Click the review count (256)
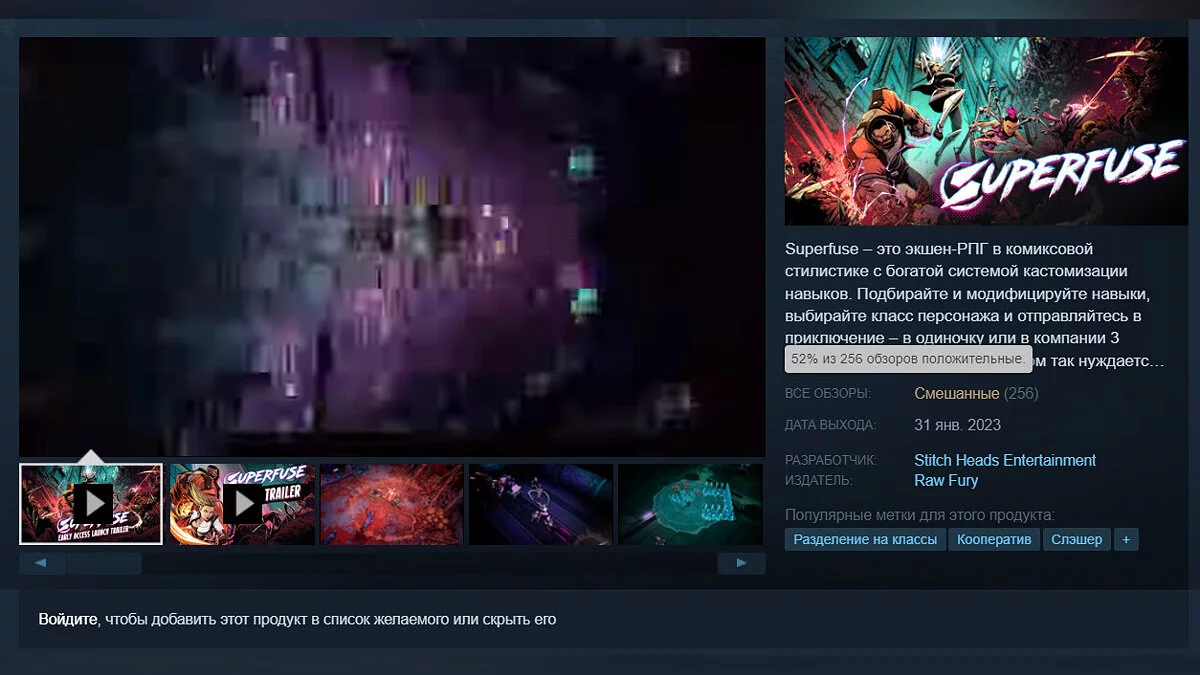Viewport: 1200px width, 675px height. tap(1021, 393)
